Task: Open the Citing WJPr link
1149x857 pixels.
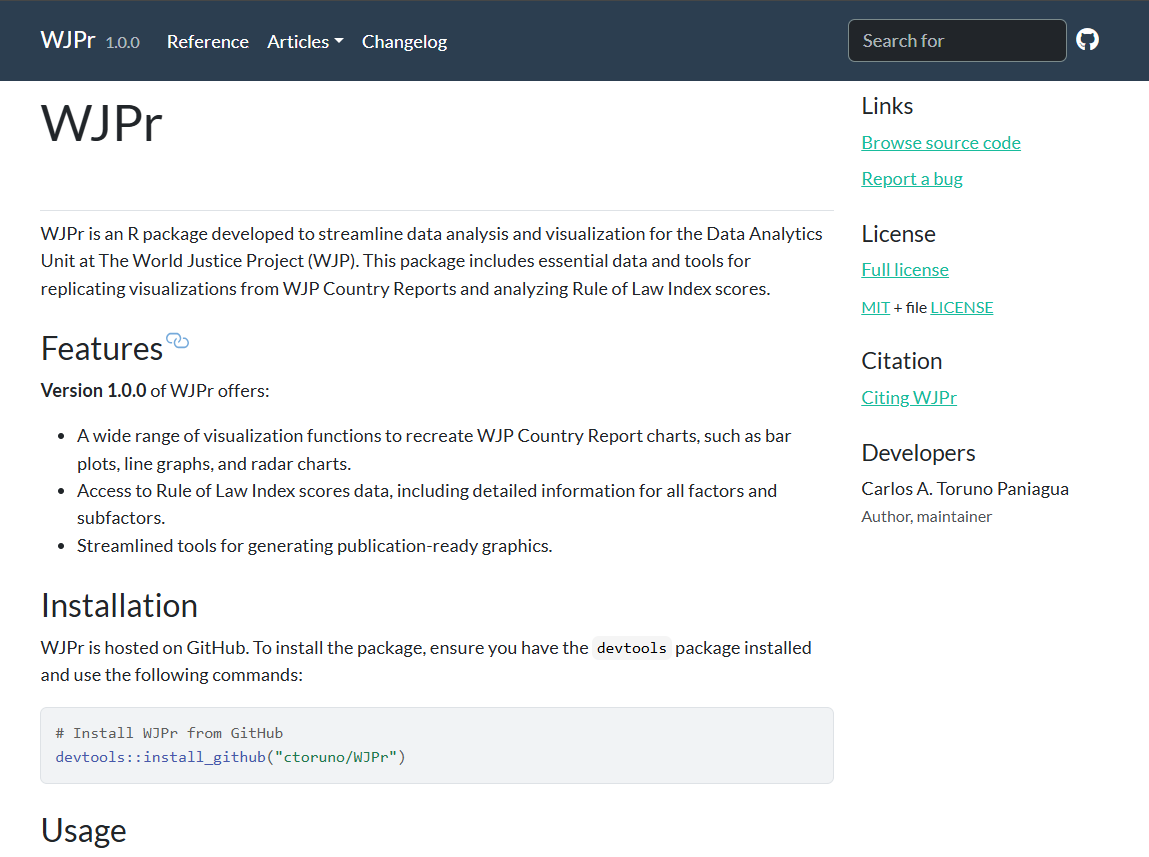Action: tap(909, 398)
